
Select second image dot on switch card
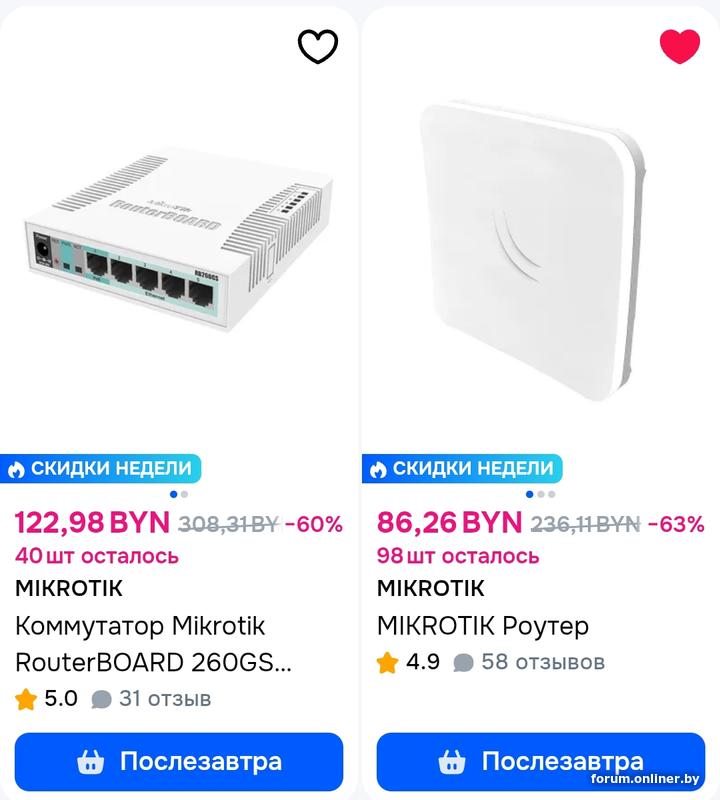(x=184, y=494)
